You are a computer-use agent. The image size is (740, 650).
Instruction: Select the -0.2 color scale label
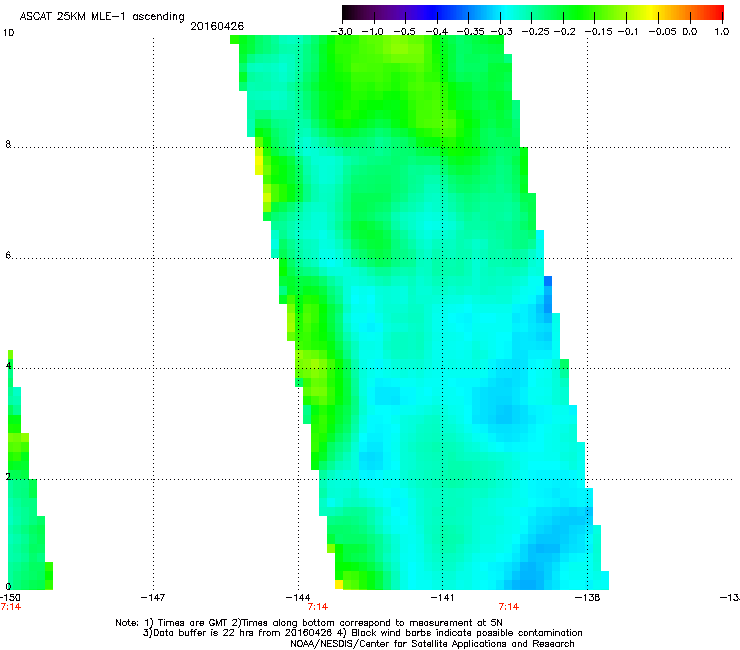(564, 32)
